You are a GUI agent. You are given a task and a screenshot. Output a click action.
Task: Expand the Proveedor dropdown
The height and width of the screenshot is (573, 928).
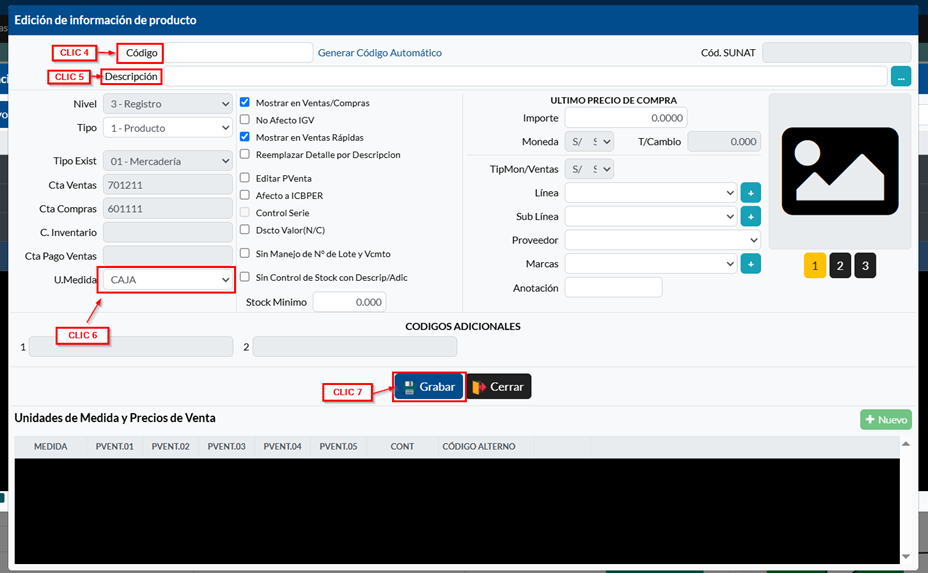click(662, 240)
